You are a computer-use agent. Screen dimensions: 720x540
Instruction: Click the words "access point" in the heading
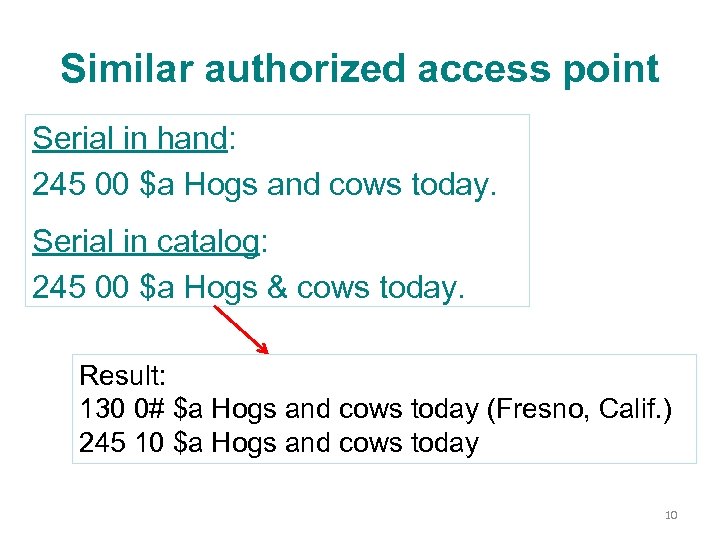tap(538, 69)
